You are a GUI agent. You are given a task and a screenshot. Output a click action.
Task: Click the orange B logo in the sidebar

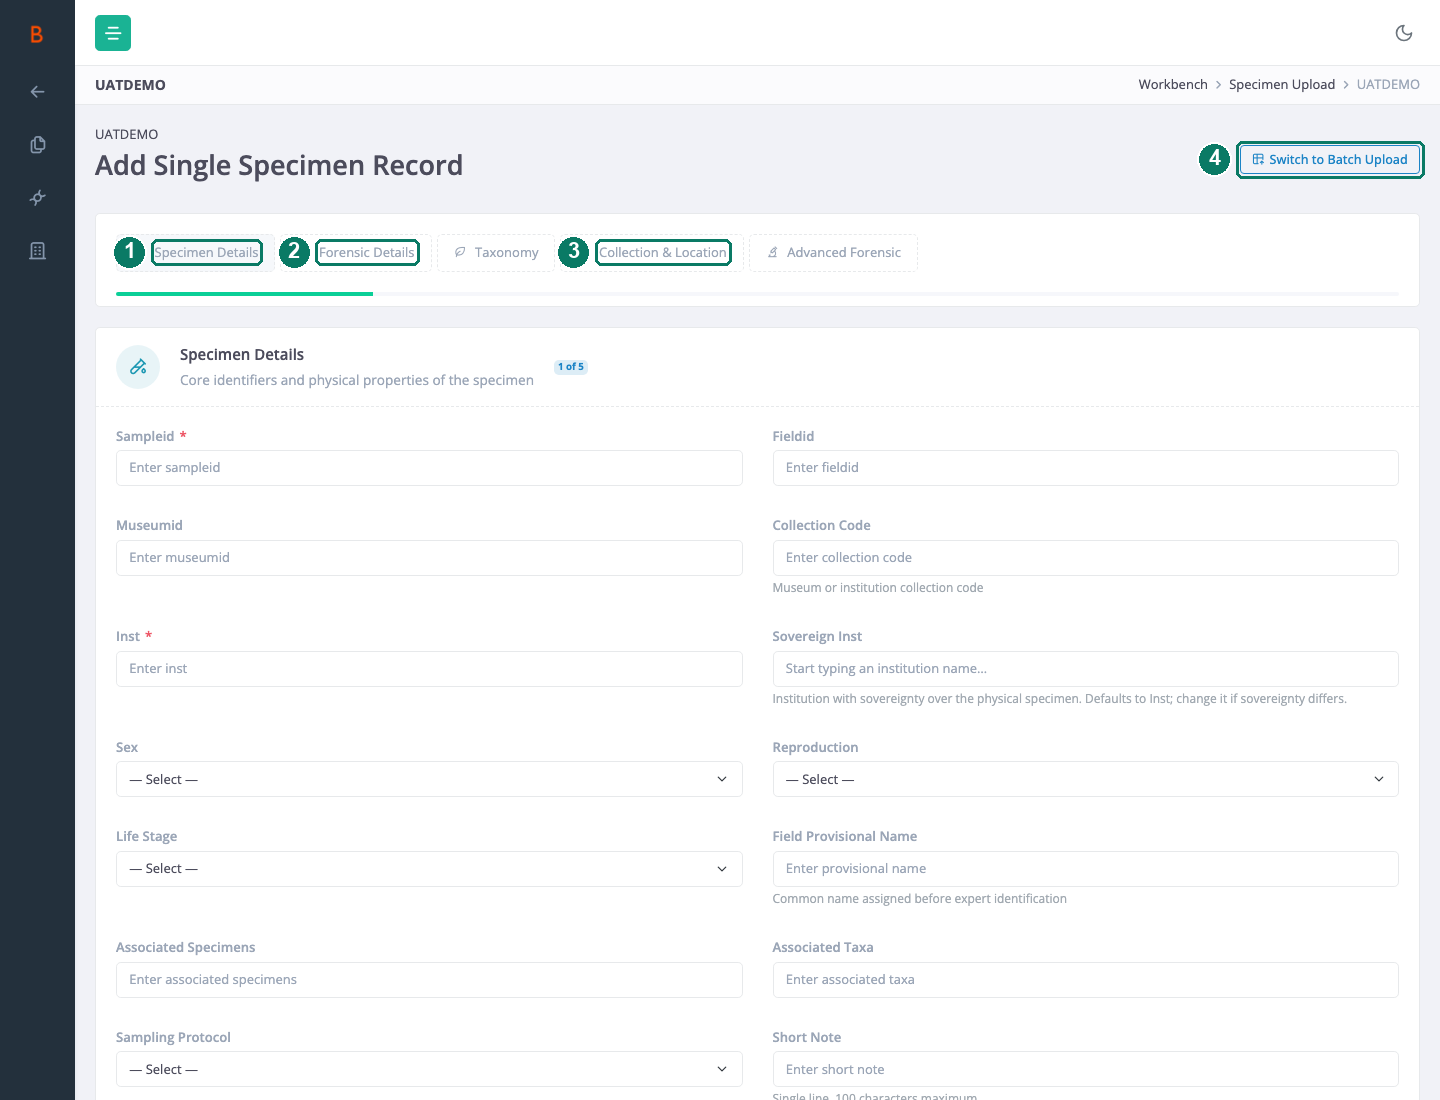pyautogui.click(x=37, y=34)
